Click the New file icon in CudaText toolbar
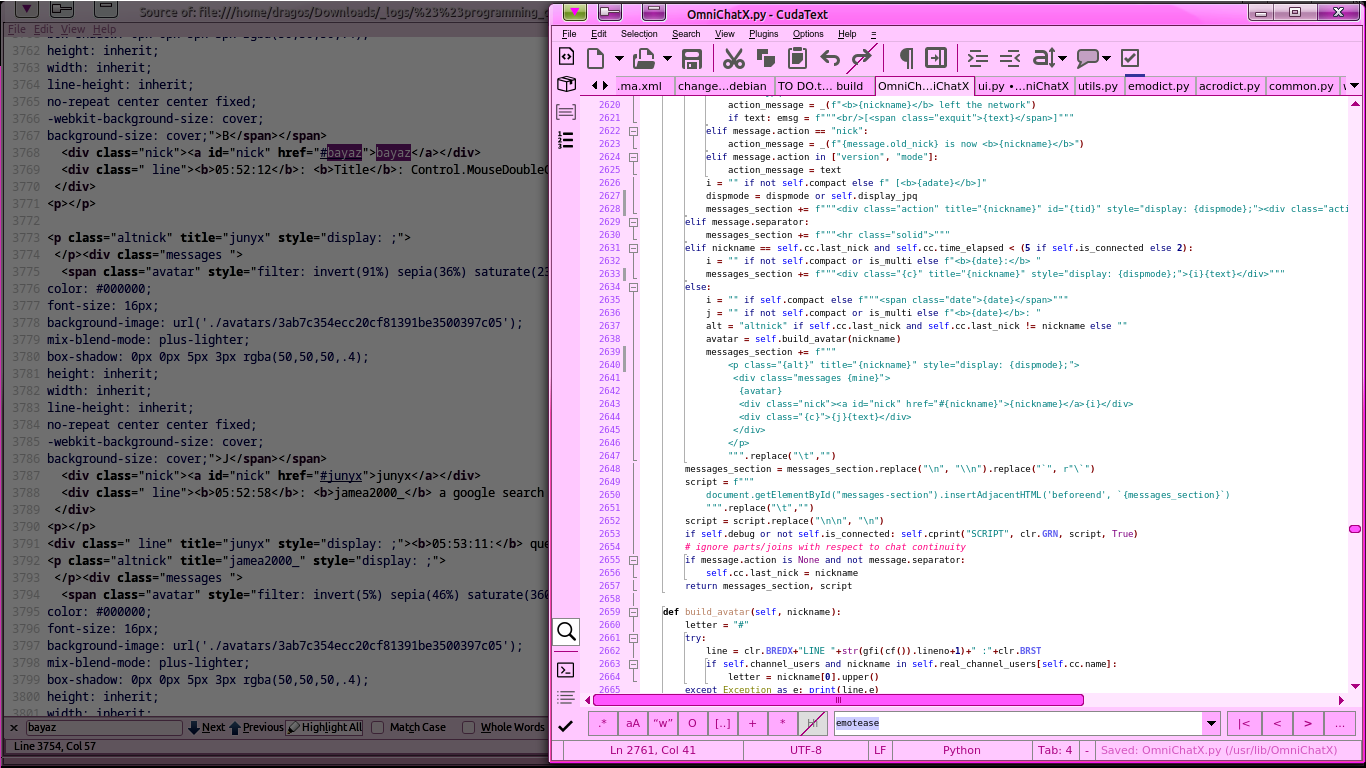Image resolution: width=1366 pixels, height=768 pixels. 596,58
